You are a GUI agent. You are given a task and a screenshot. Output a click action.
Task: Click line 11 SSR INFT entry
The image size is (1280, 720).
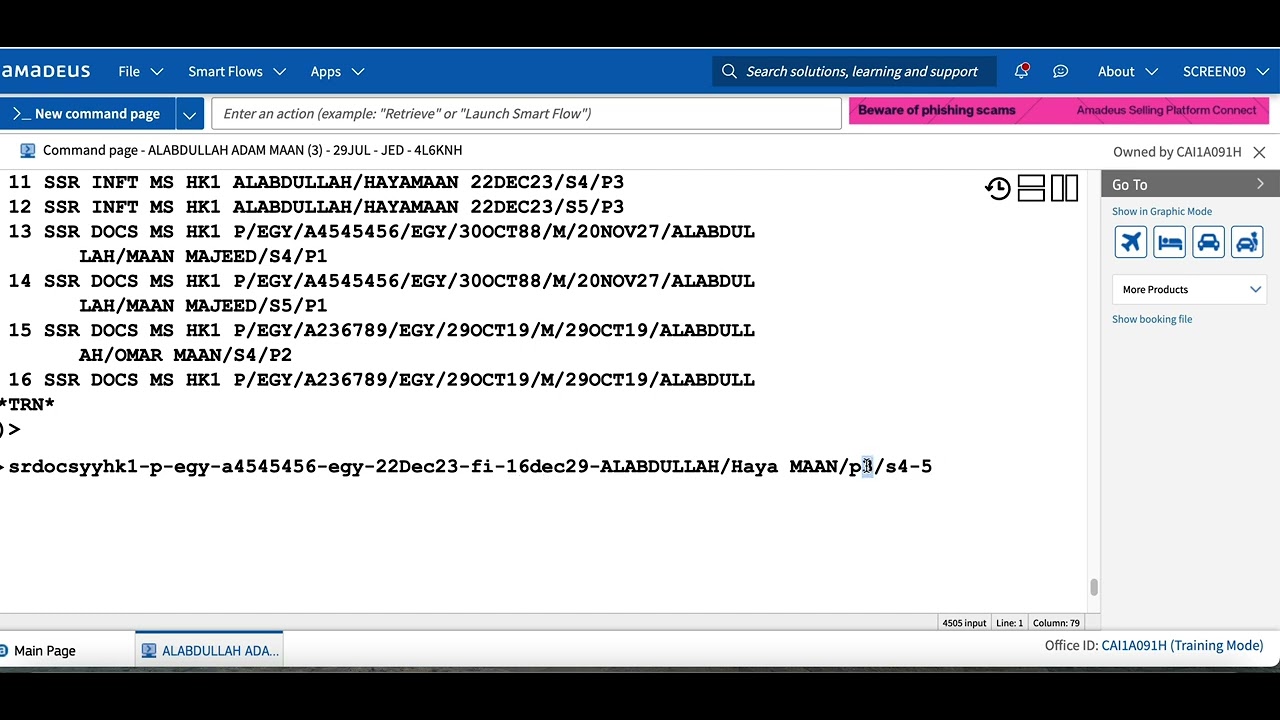[x=316, y=182]
